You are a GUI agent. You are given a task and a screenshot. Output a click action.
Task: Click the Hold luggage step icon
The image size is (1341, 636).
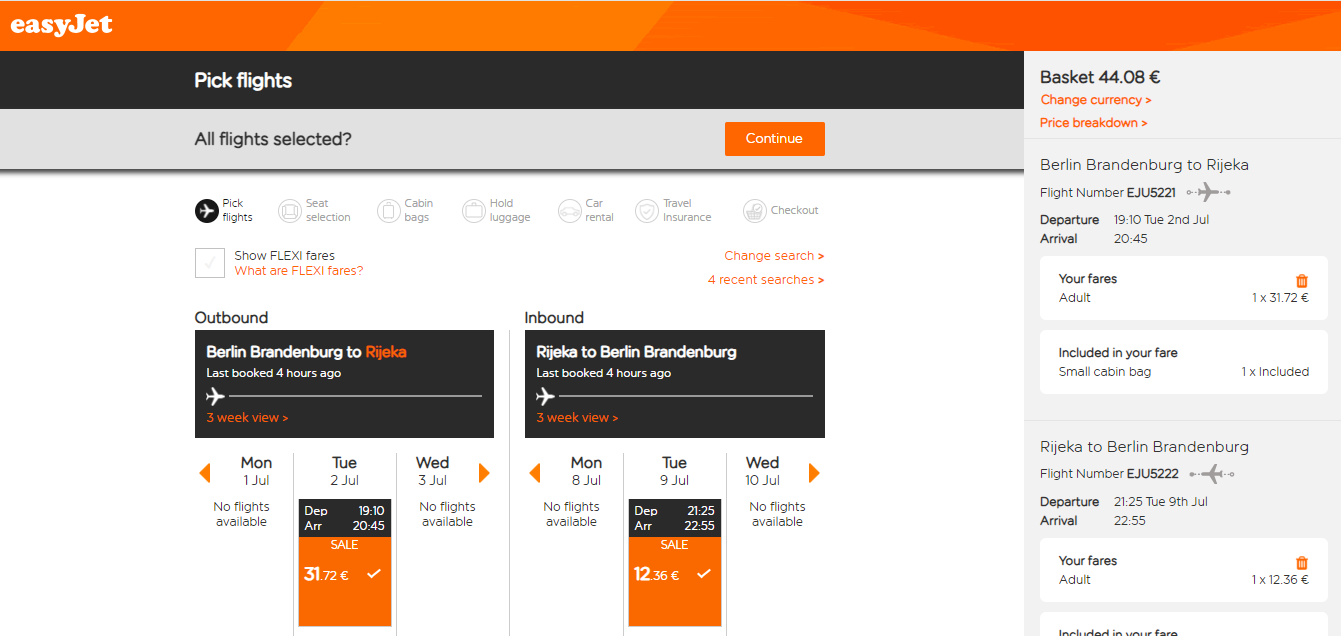(x=474, y=211)
